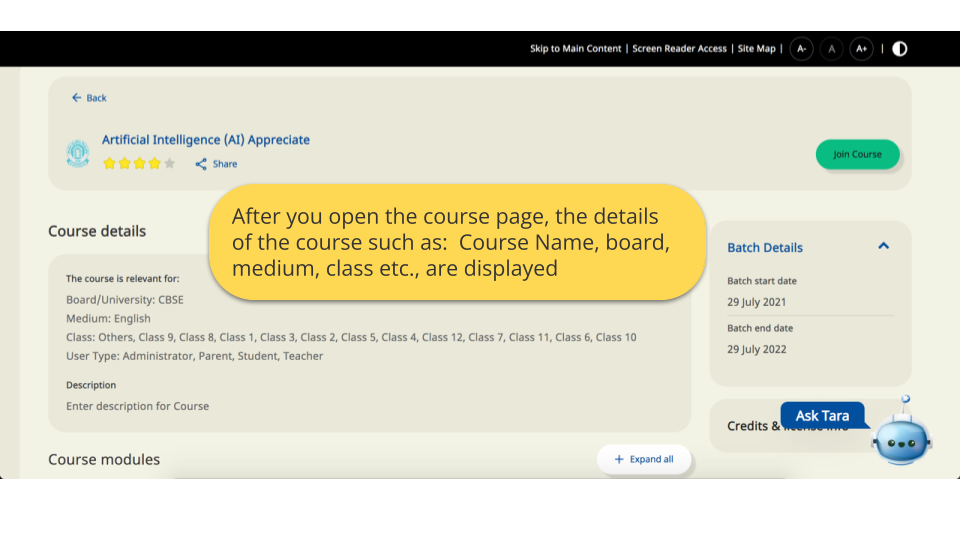This screenshot has width=960, height=540.
Task: Toggle high contrast mode icon
Action: (899, 49)
